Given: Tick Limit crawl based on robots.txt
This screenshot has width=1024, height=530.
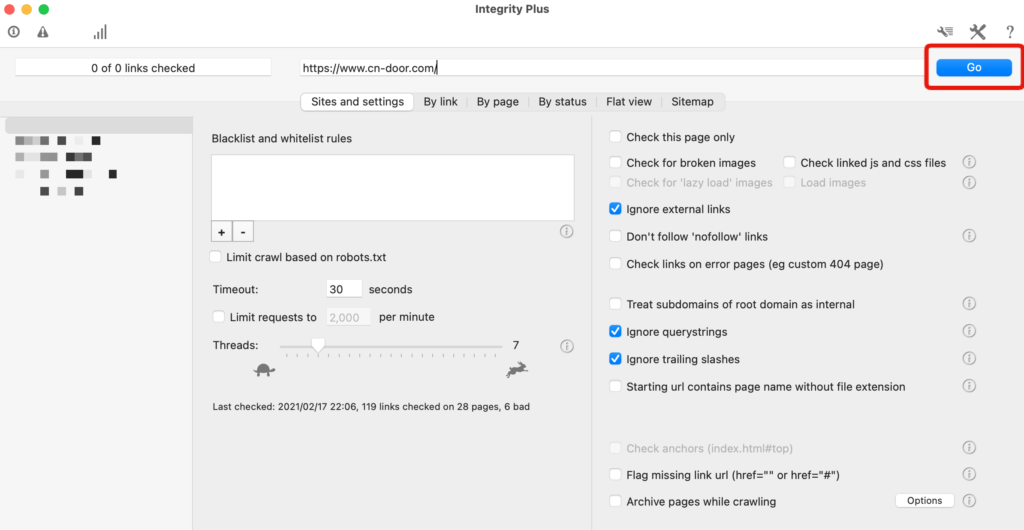Looking at the screenshot, I should pos(216,257).
